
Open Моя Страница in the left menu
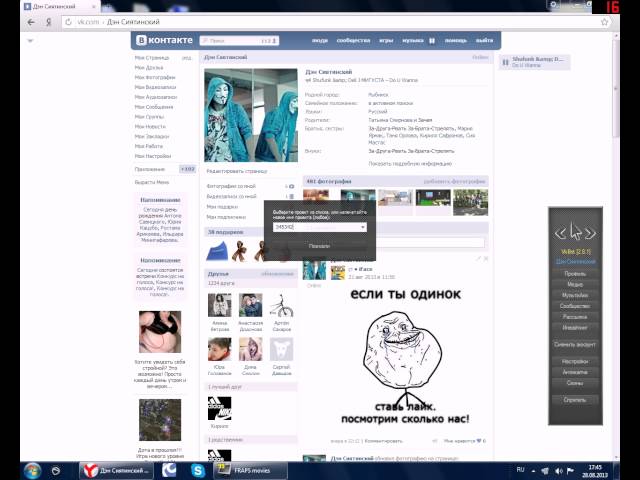tap(152, 58)
